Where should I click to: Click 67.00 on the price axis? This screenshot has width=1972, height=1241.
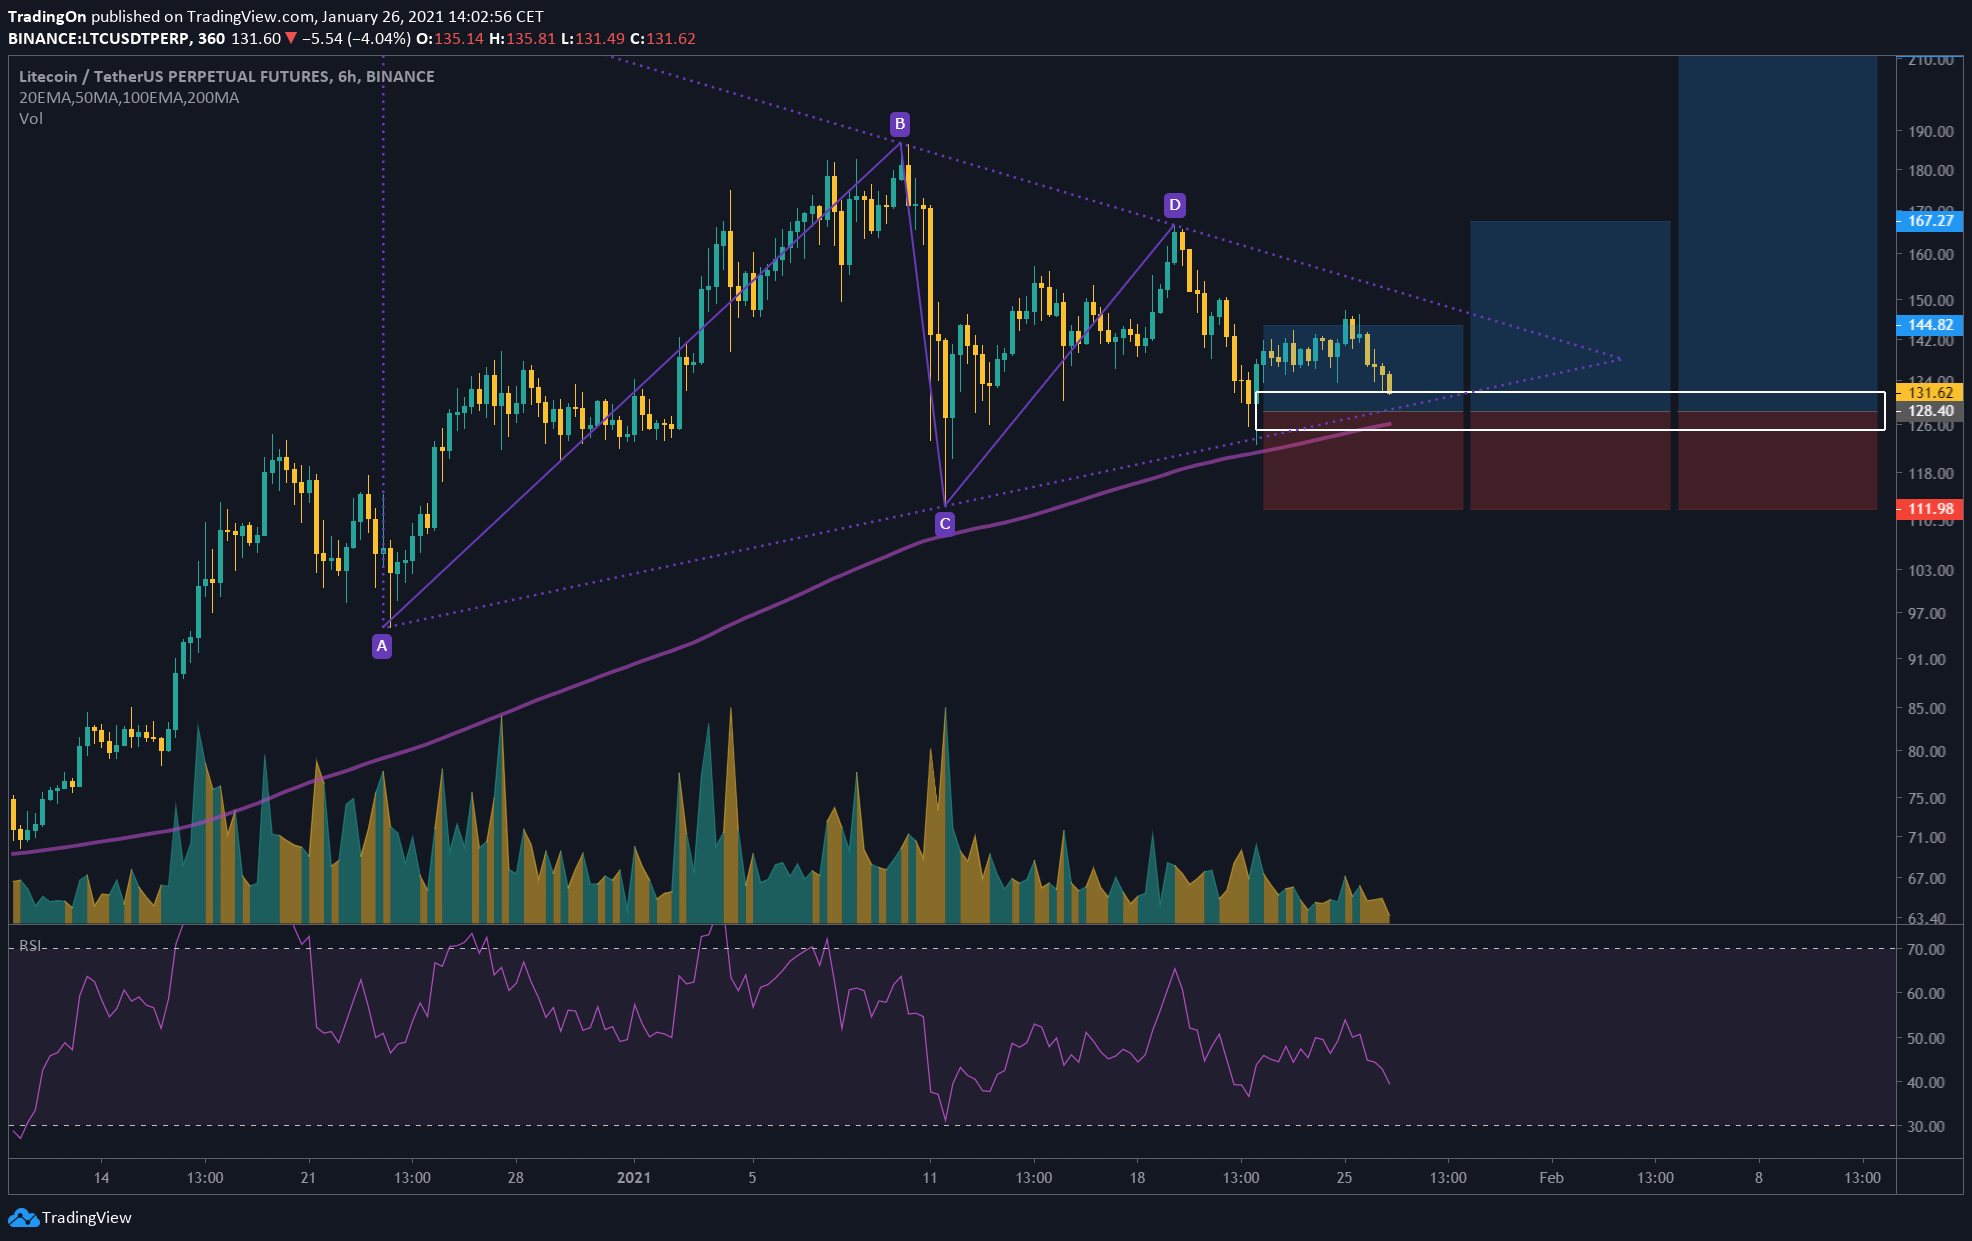(1926, 878)
